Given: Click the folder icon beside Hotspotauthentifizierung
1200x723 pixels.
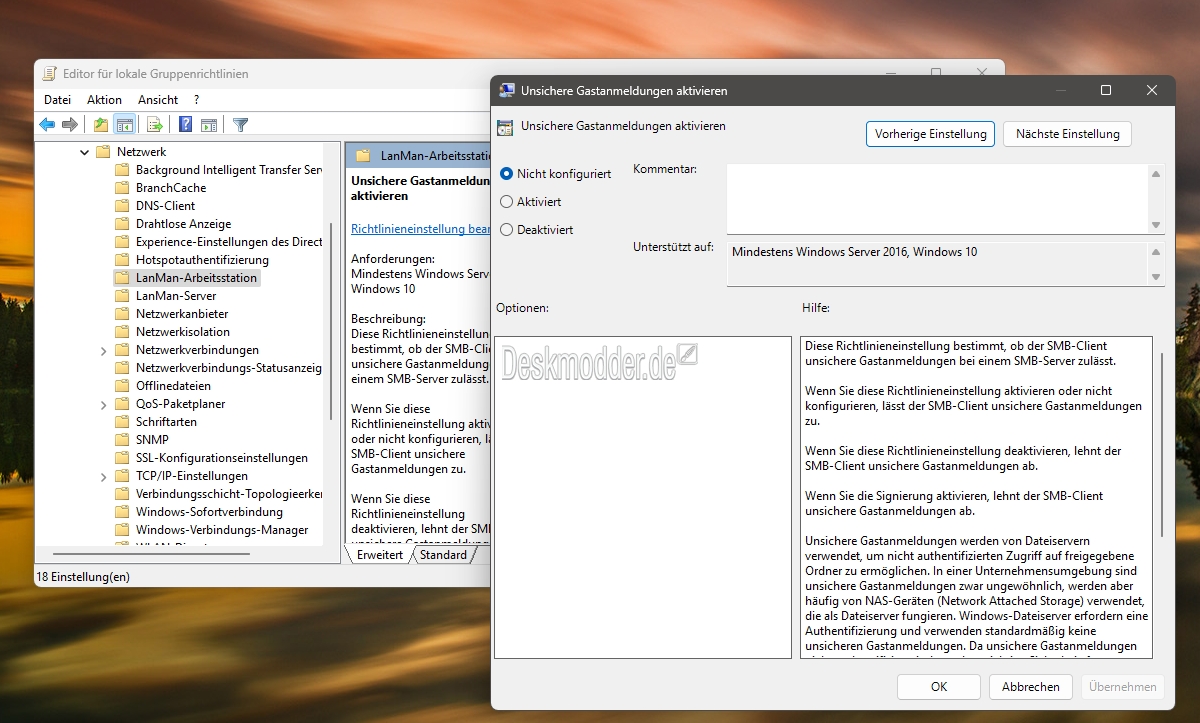Looking at the screenshot, I should click(122, 260).
